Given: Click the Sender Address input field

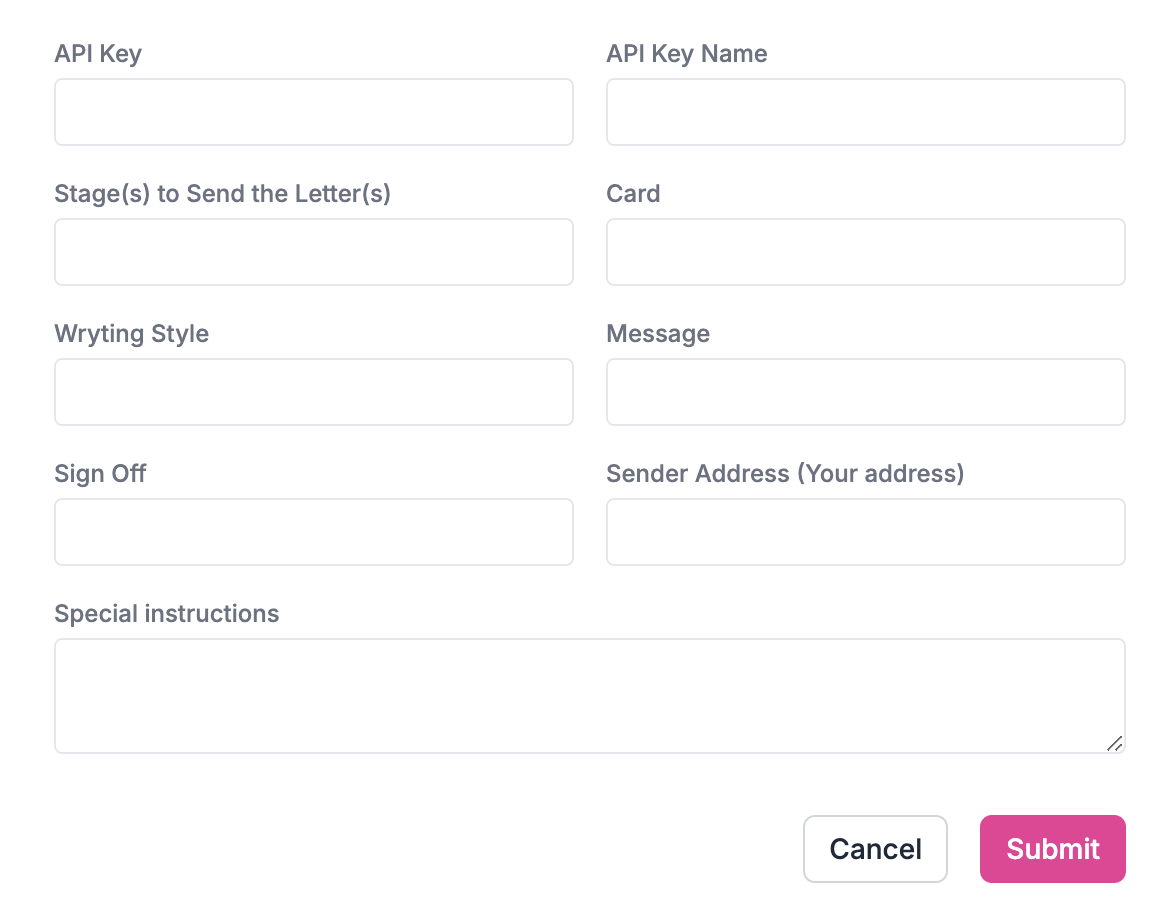Looking at the screenshot, I should [x=865, y=532].
